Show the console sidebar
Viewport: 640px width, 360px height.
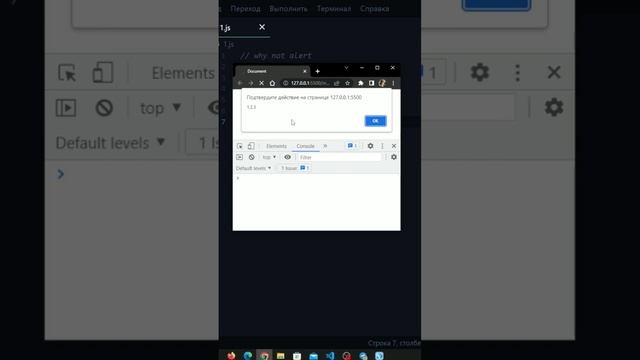[x=240, y=157]
